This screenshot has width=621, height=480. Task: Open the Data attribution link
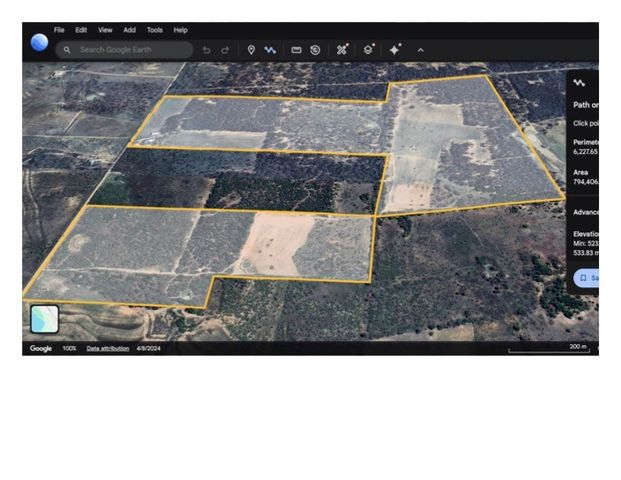click(x=108, y=349)
